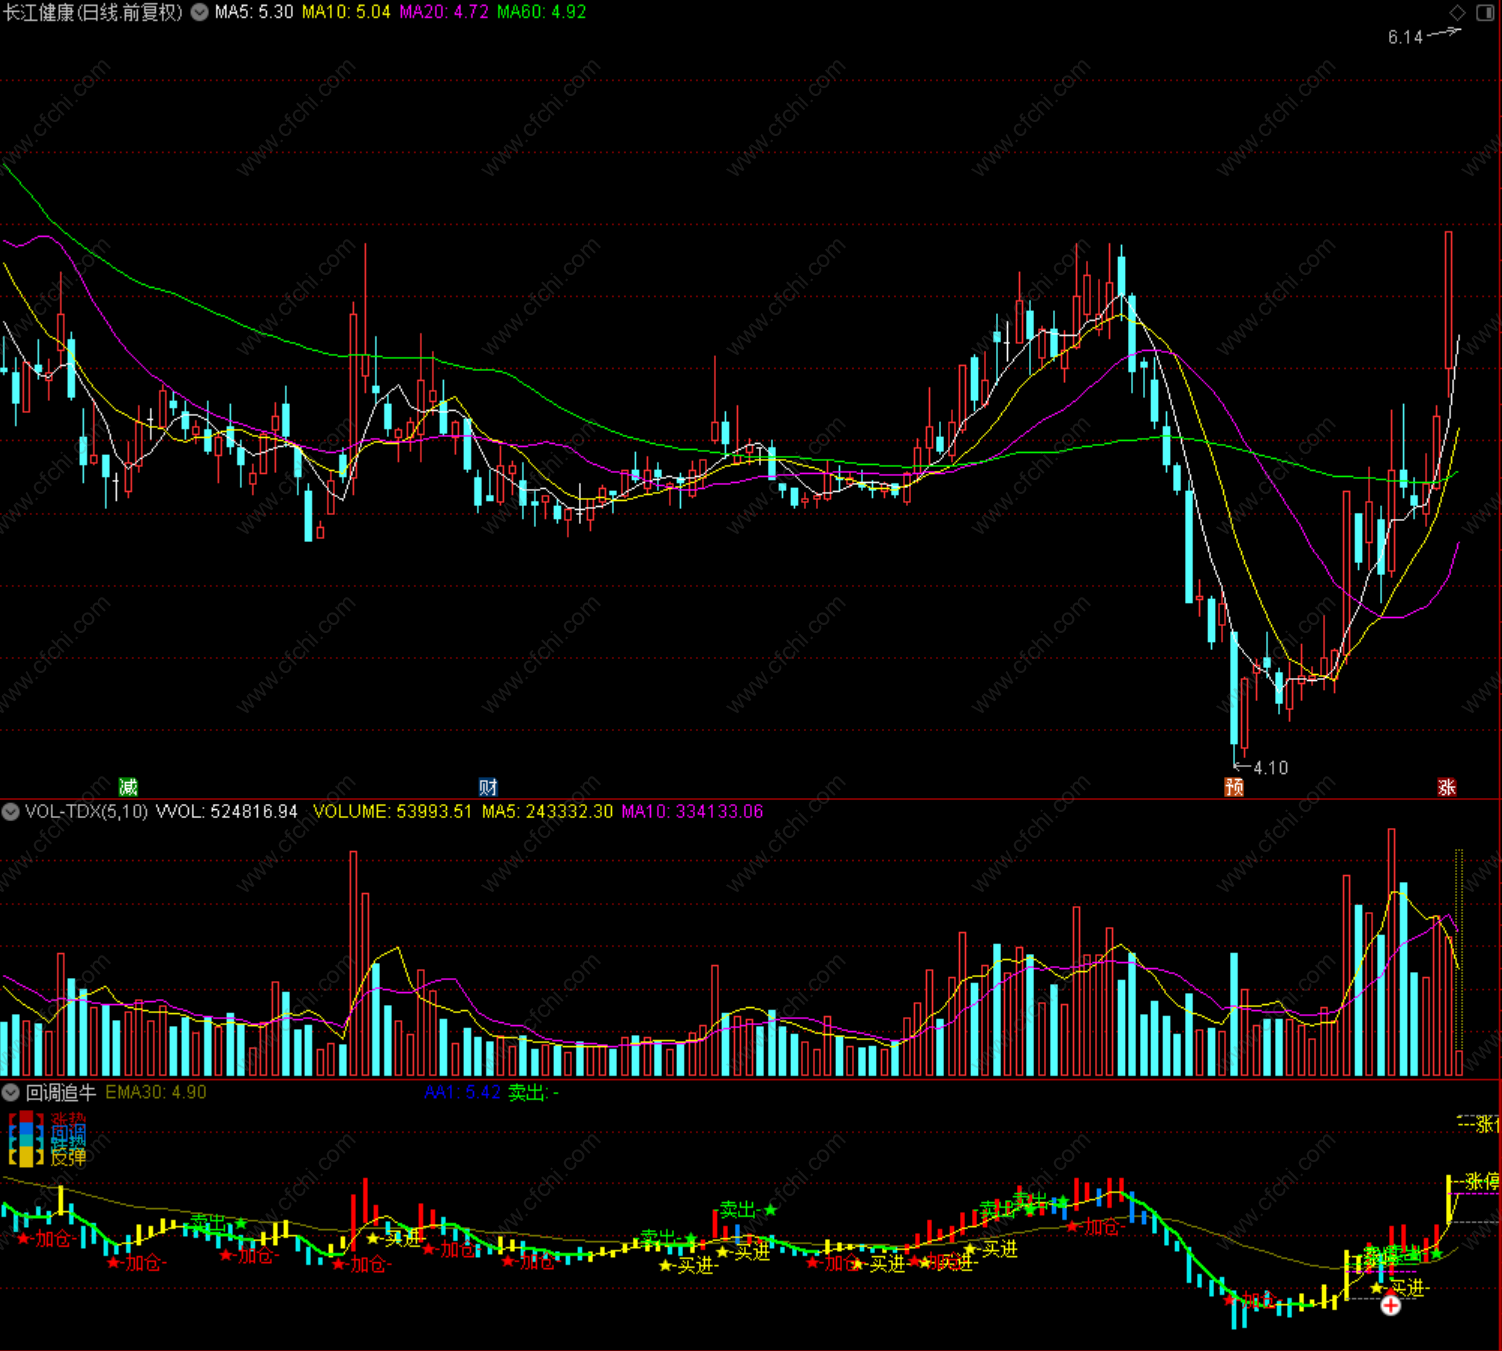This screenshot has height=1351, width=1502.
Task: Open the dropdown arrow beside 长江健康 title
Action: 200,12
